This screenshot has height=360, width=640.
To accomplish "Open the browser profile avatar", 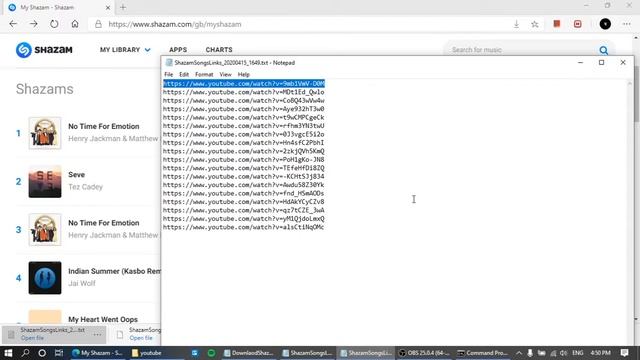I will (605, 24).
